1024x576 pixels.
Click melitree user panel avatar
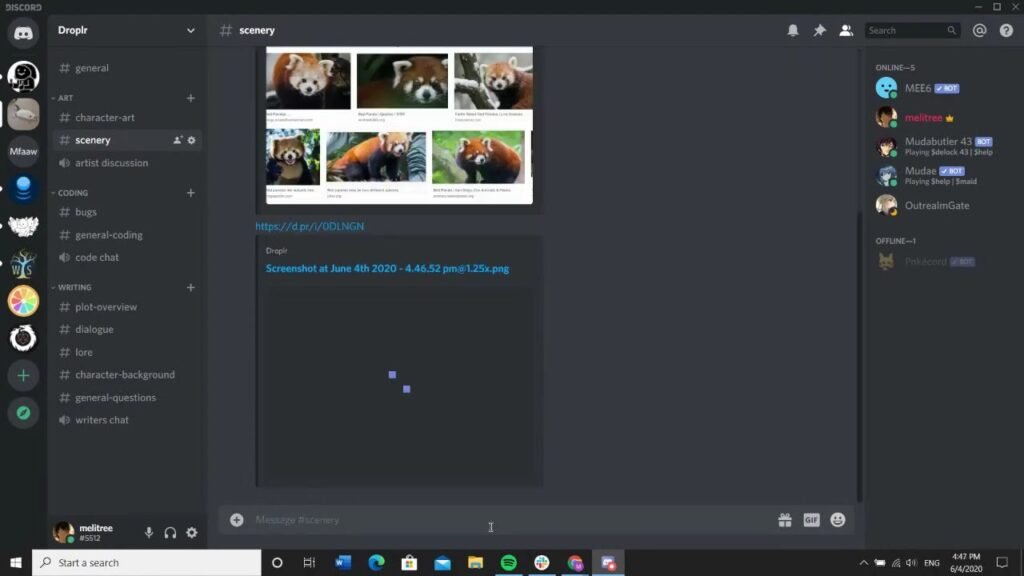63,532
